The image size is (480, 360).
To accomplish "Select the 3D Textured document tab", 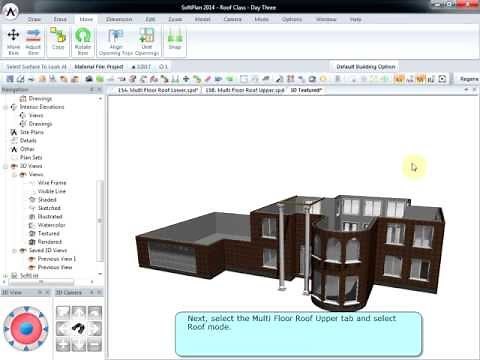I will pyautogui.click(x=305, y=90).
